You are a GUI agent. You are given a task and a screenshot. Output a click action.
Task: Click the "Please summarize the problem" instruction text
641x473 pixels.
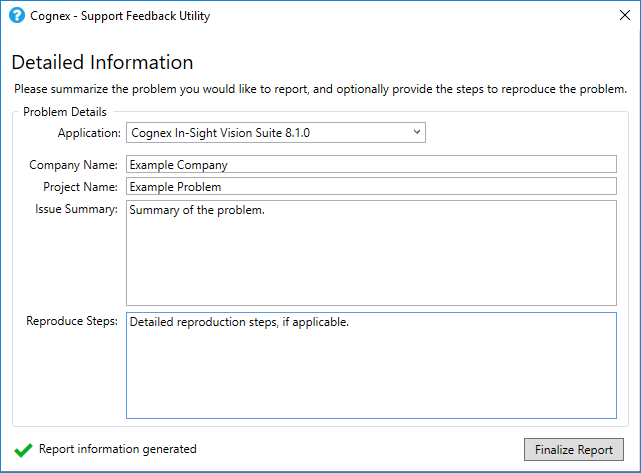[x=320, y=90]
